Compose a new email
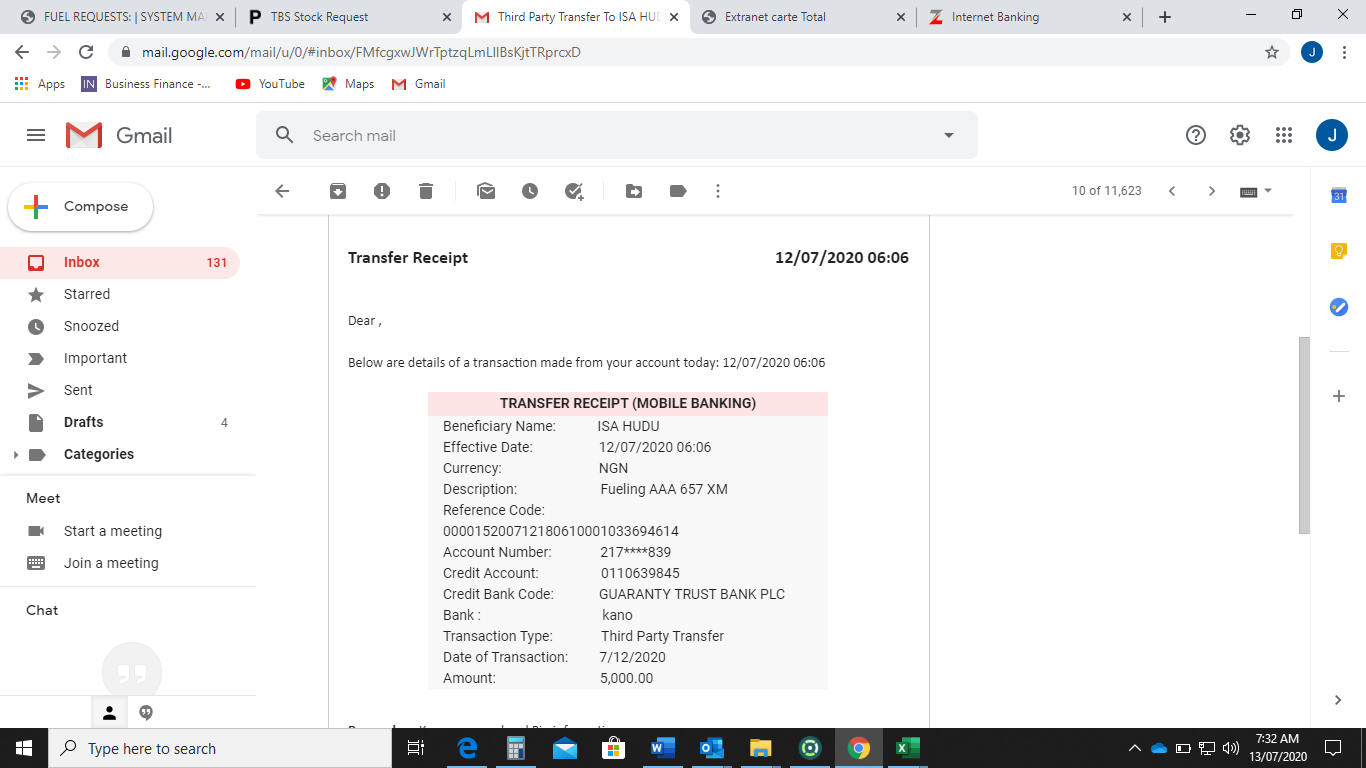 [x=81, y=207]
